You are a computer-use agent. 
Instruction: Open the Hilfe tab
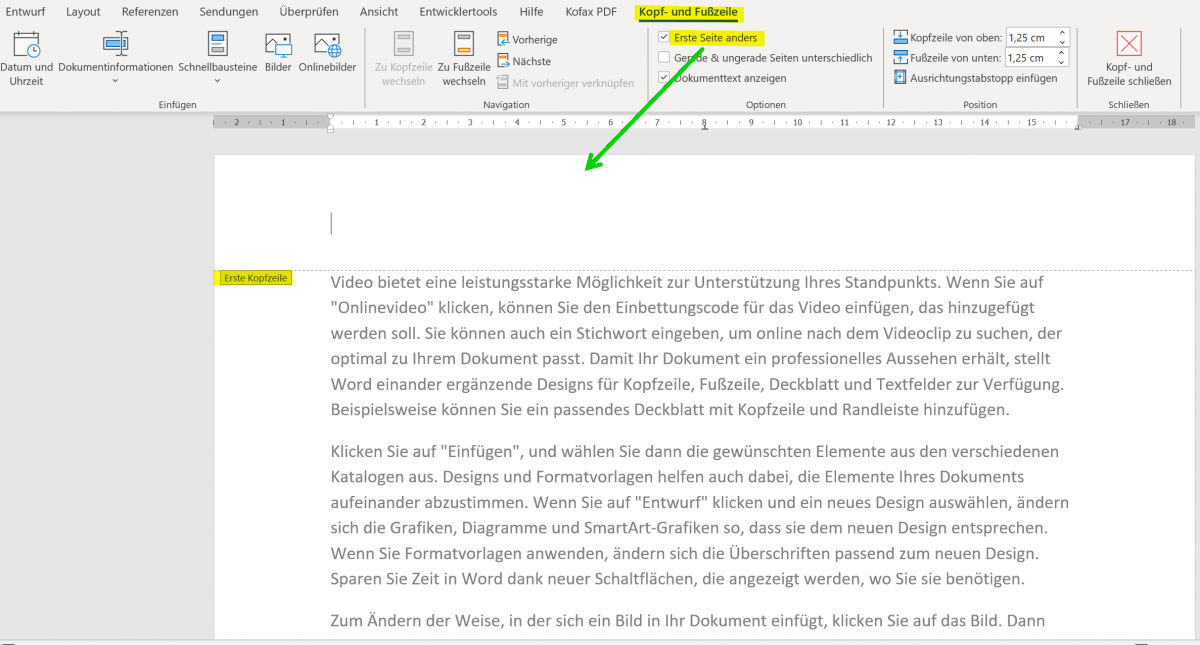(531, 12)
